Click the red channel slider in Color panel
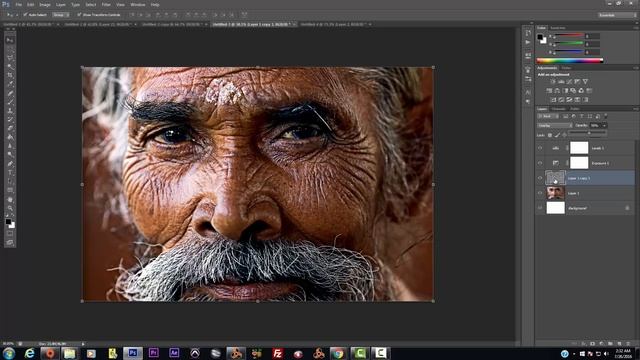This screenshot has height=360, width=640. (x=569, y=36)
